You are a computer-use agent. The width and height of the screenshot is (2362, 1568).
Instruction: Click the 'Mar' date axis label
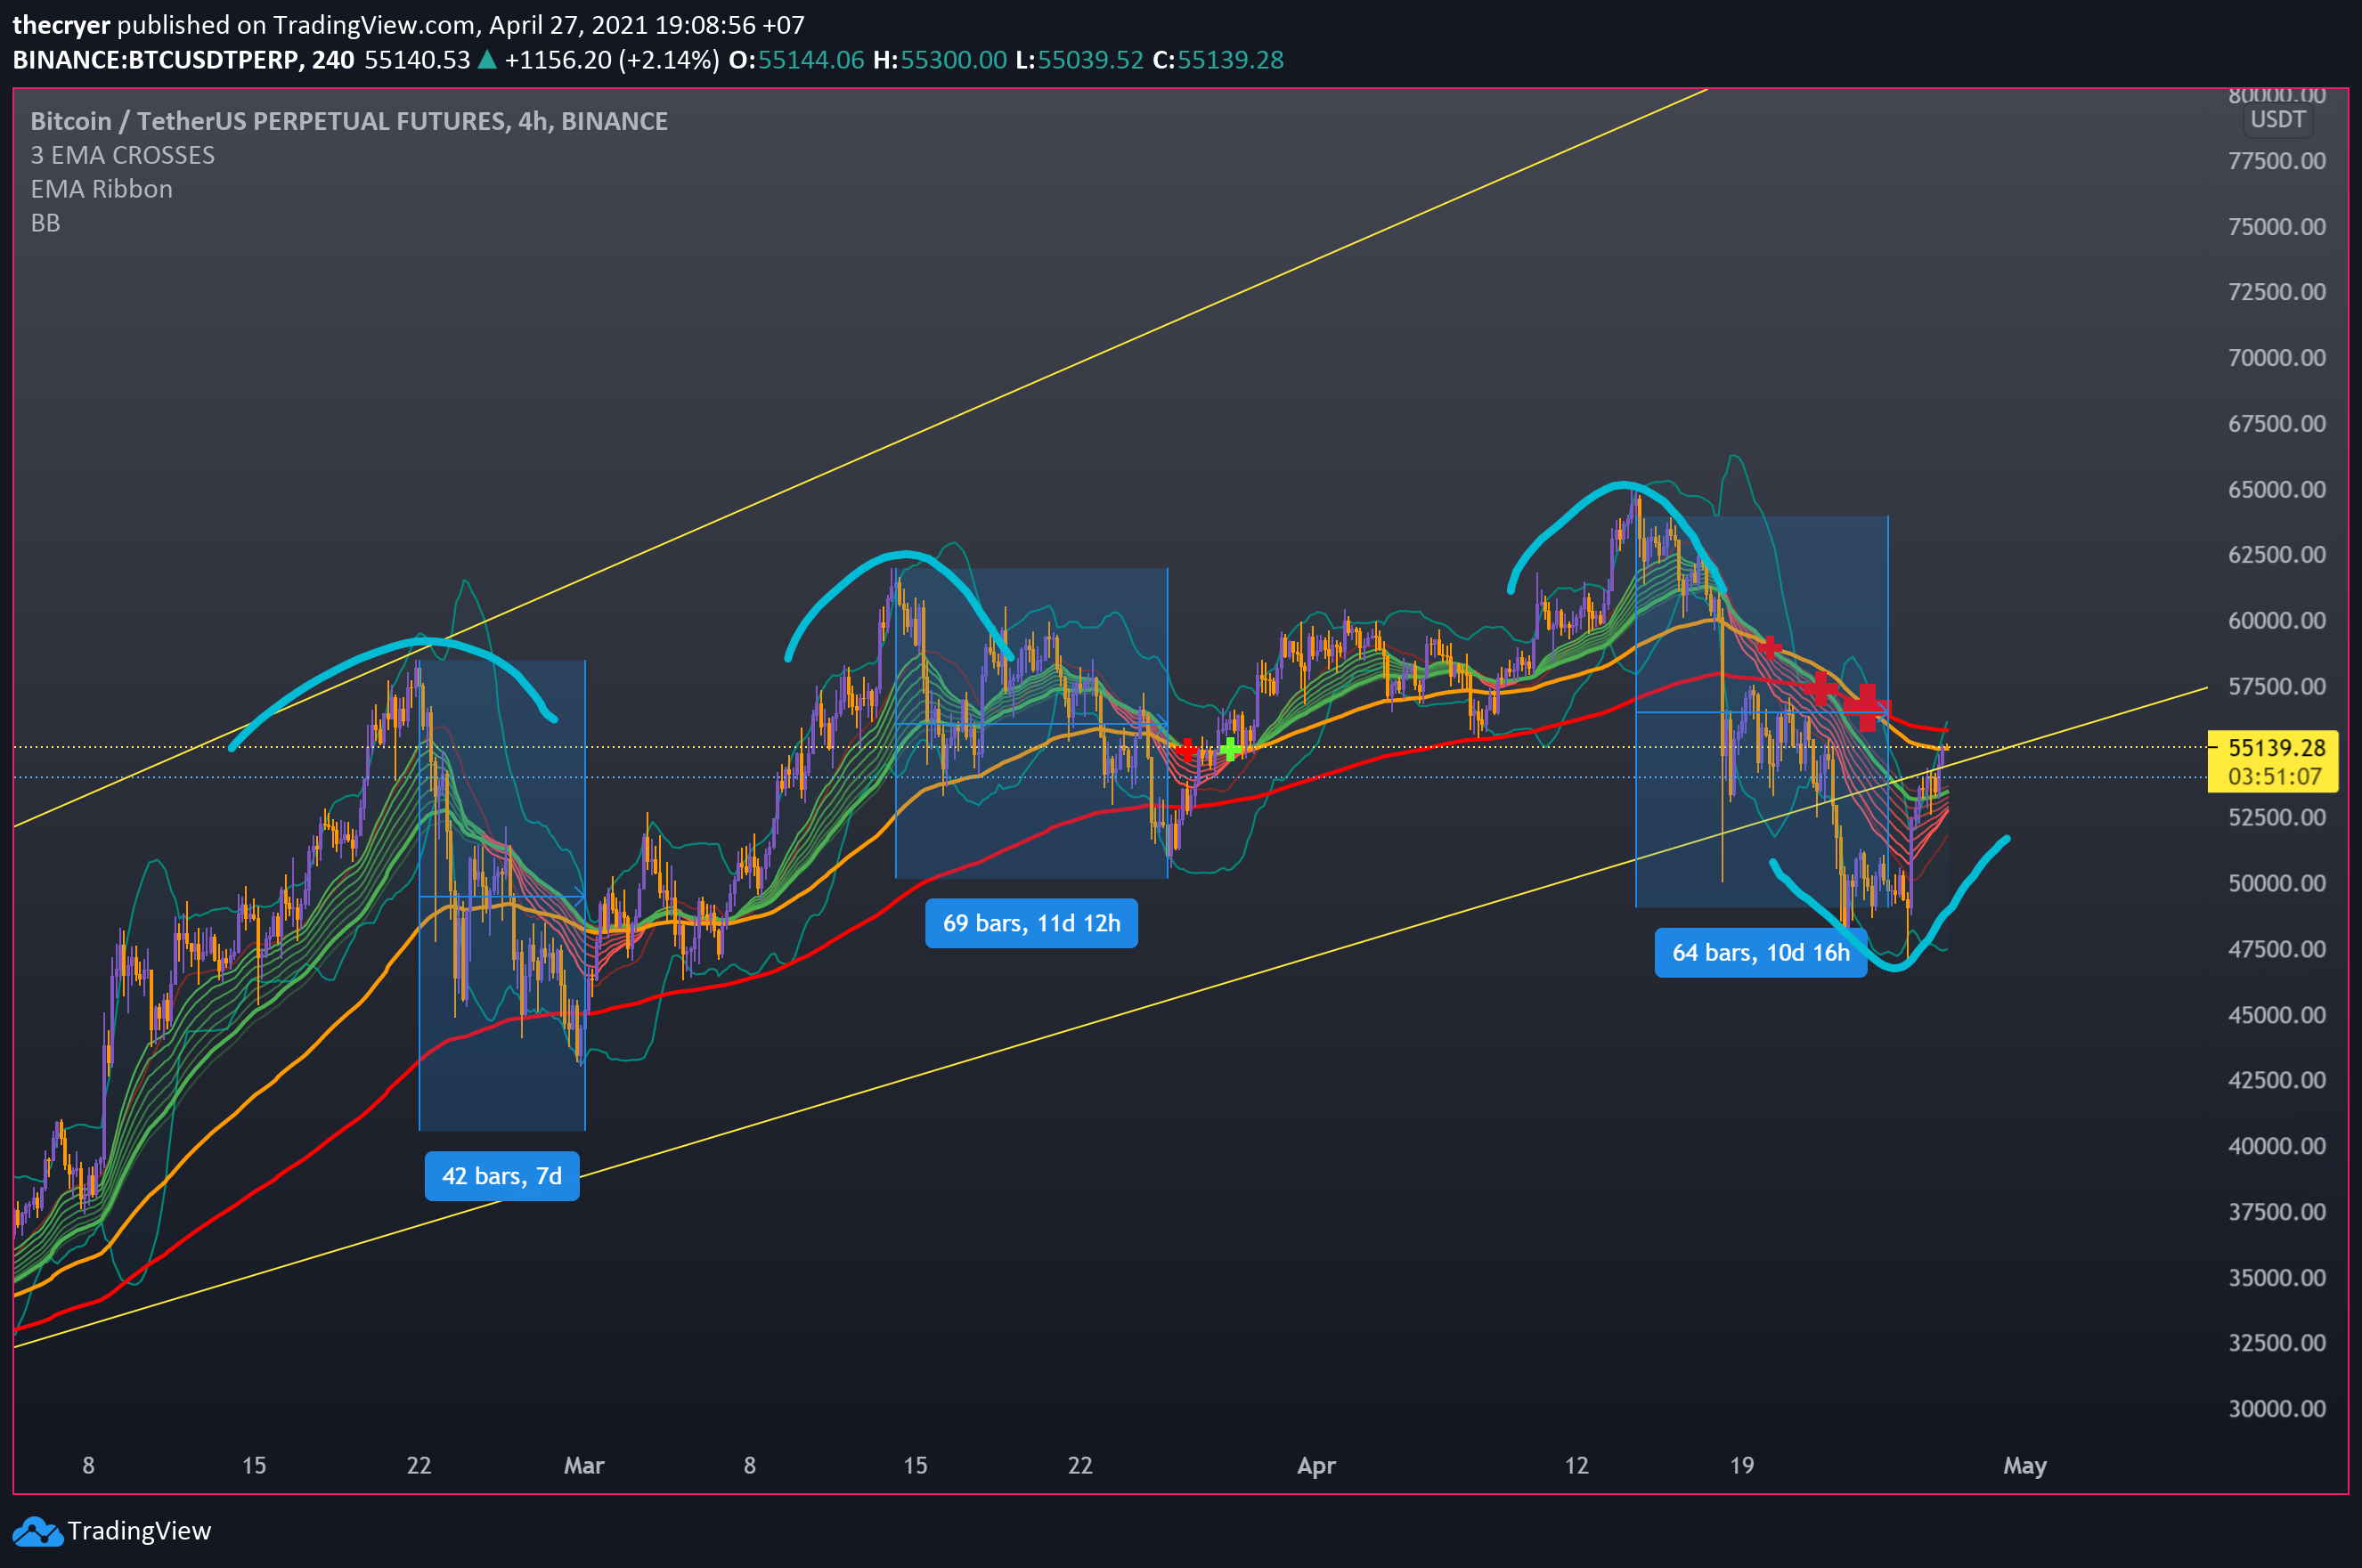point(584,1466)
